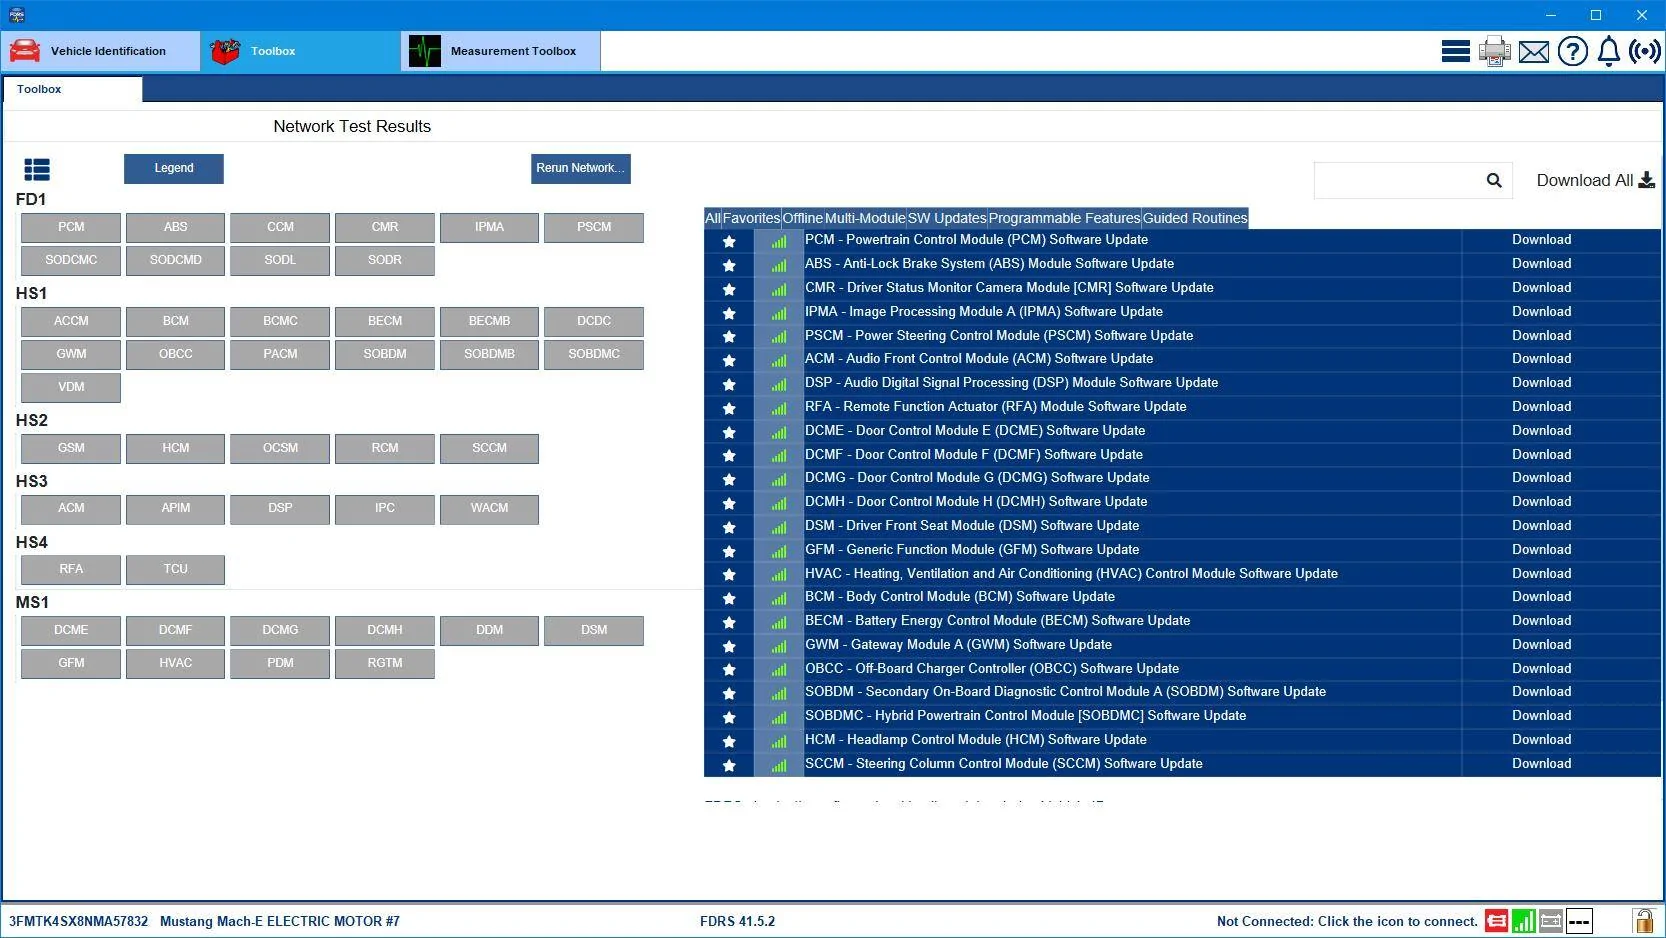Click signal bars icon for OBCC update row

779,670
